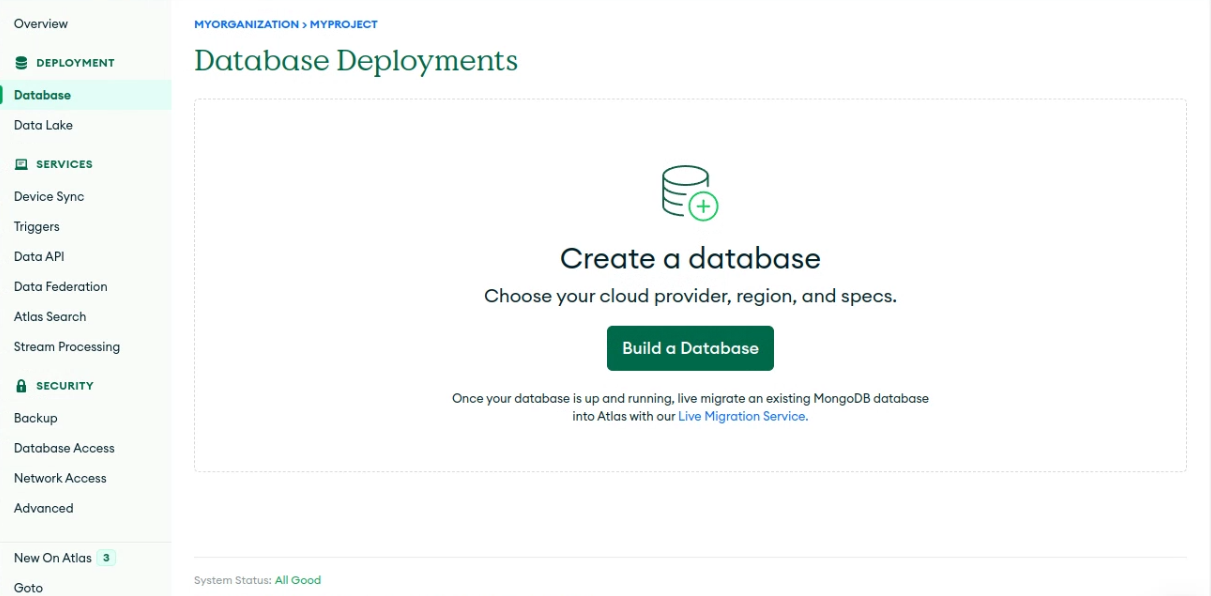The image size is (1211, 596).
Task: Go to Device Sync
Action: (x=49, y=196)
